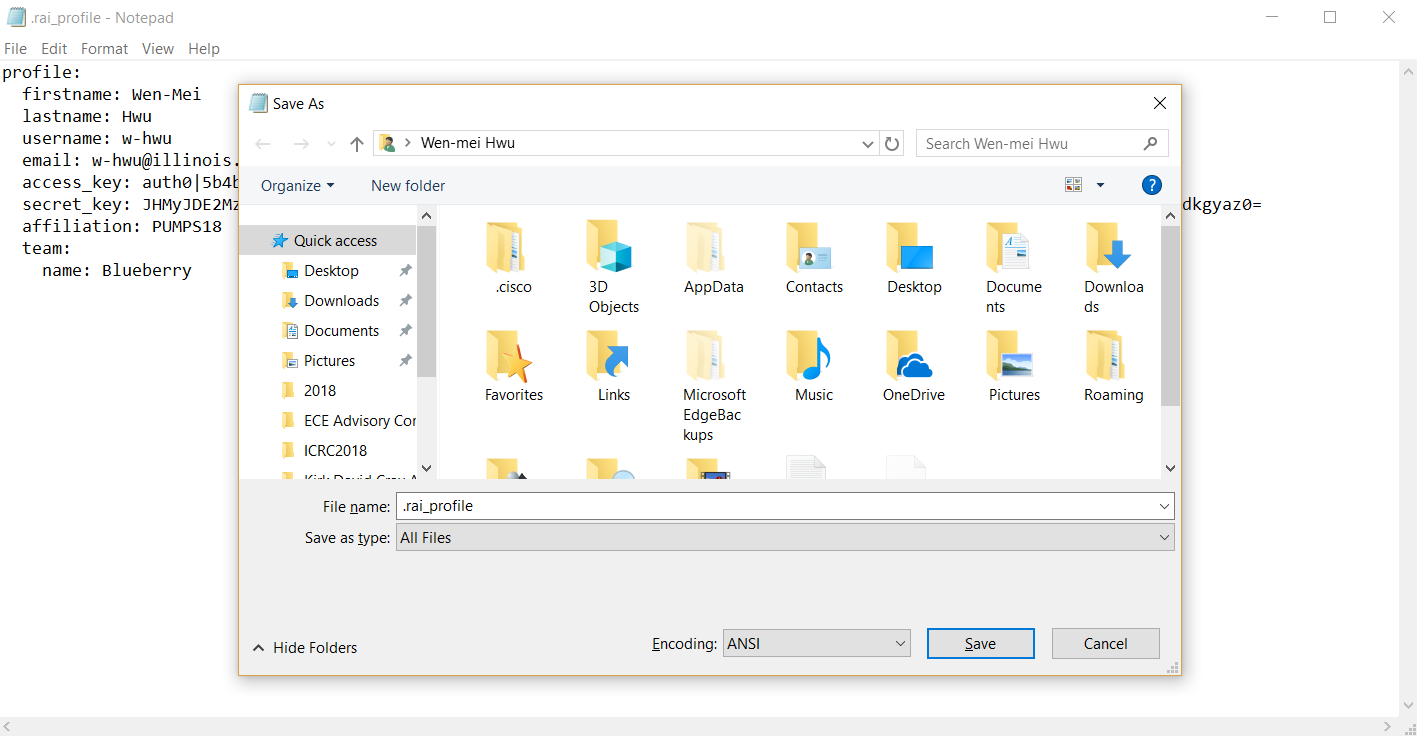The width and height of the screenshot is (1417, 736).
Task: Open the Favorites folder
Action: (514, 365)
